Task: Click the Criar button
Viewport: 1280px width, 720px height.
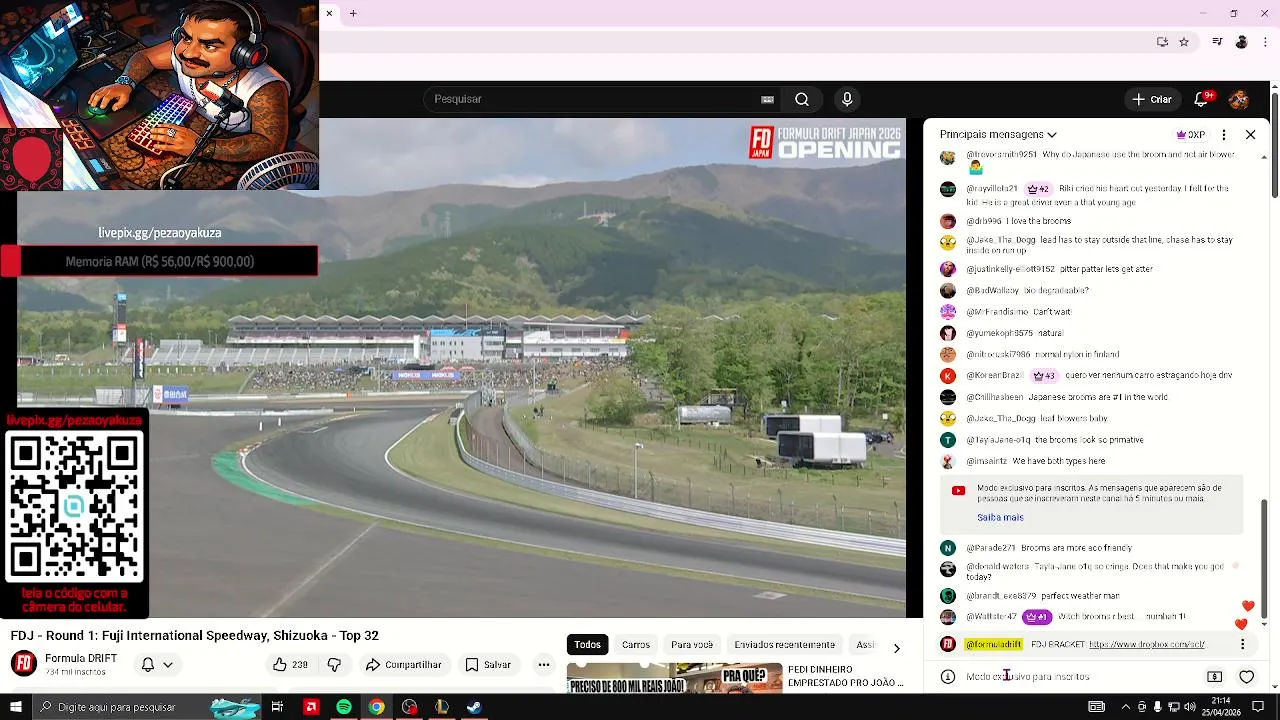Action: click(1151, 99)
